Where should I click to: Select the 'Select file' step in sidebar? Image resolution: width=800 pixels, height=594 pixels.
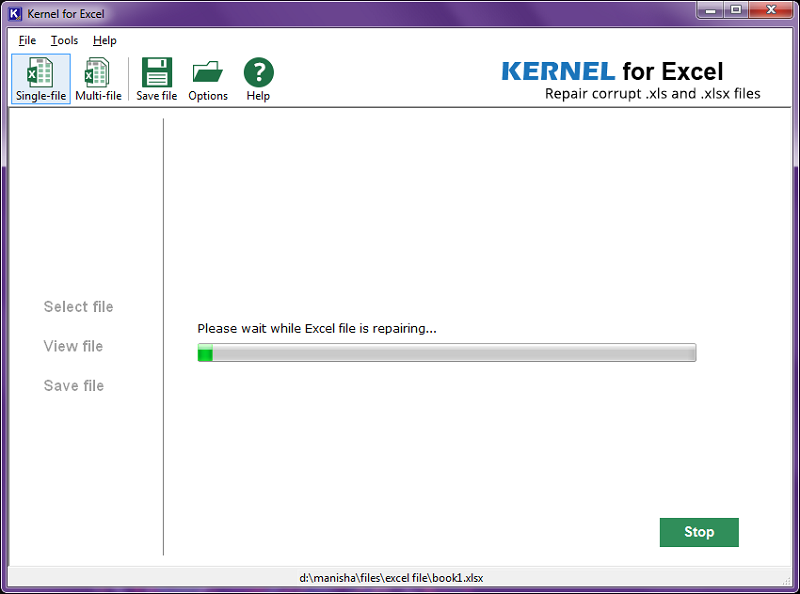(x=79, y=307)
